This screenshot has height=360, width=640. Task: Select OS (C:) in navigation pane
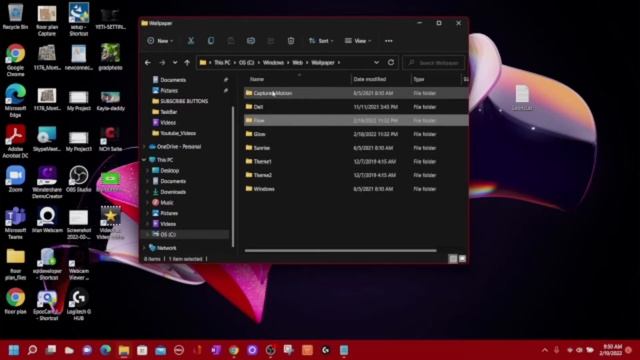click(164, 235)
